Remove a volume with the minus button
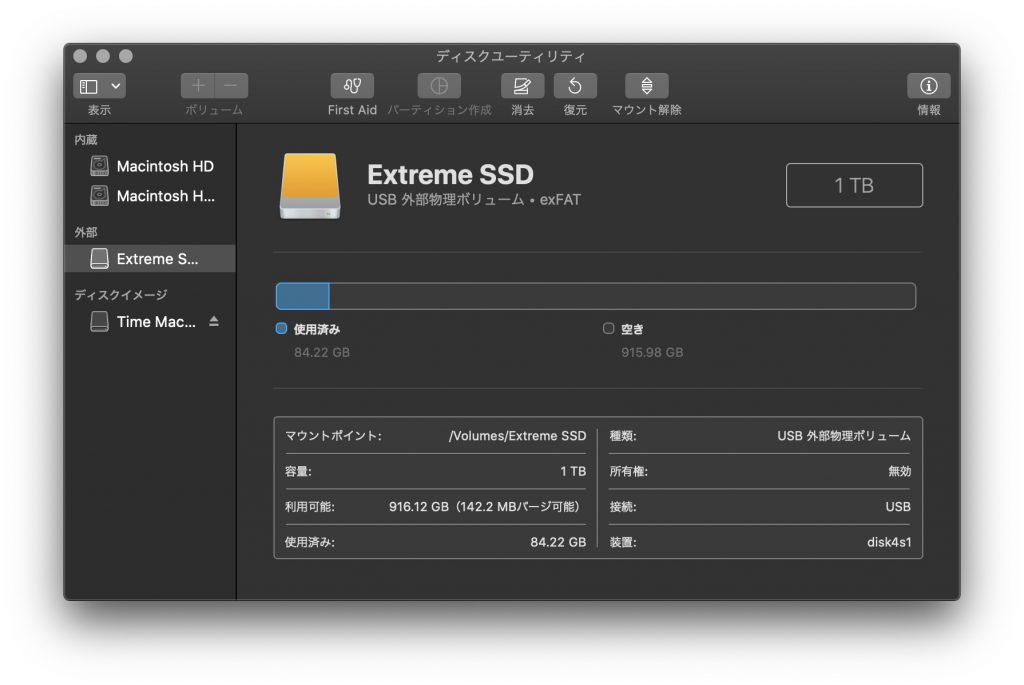The height and width of the screenshot is (685, 1024). click(x=231, y=86)
